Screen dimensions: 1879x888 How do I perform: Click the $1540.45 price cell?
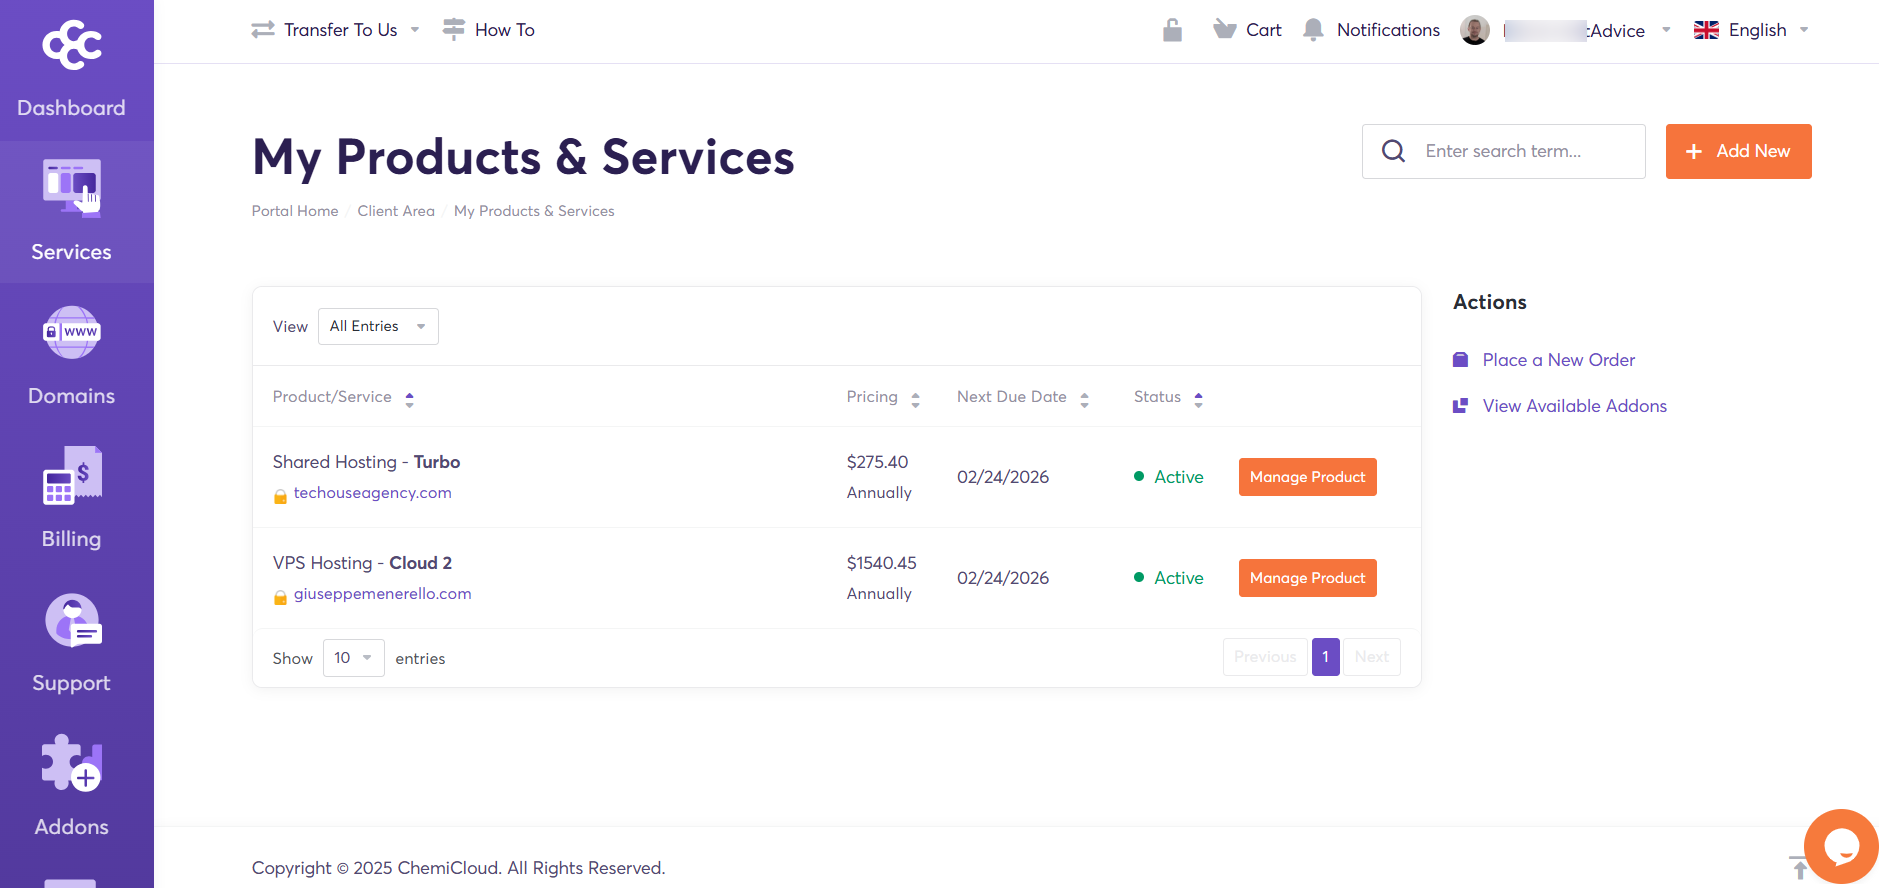[881, 563]
